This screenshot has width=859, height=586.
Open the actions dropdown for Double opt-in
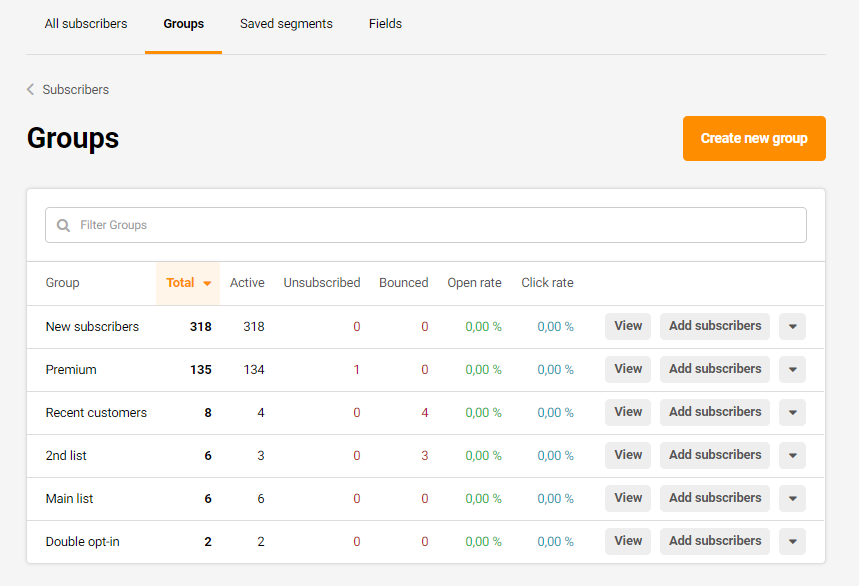pos(792,541)
